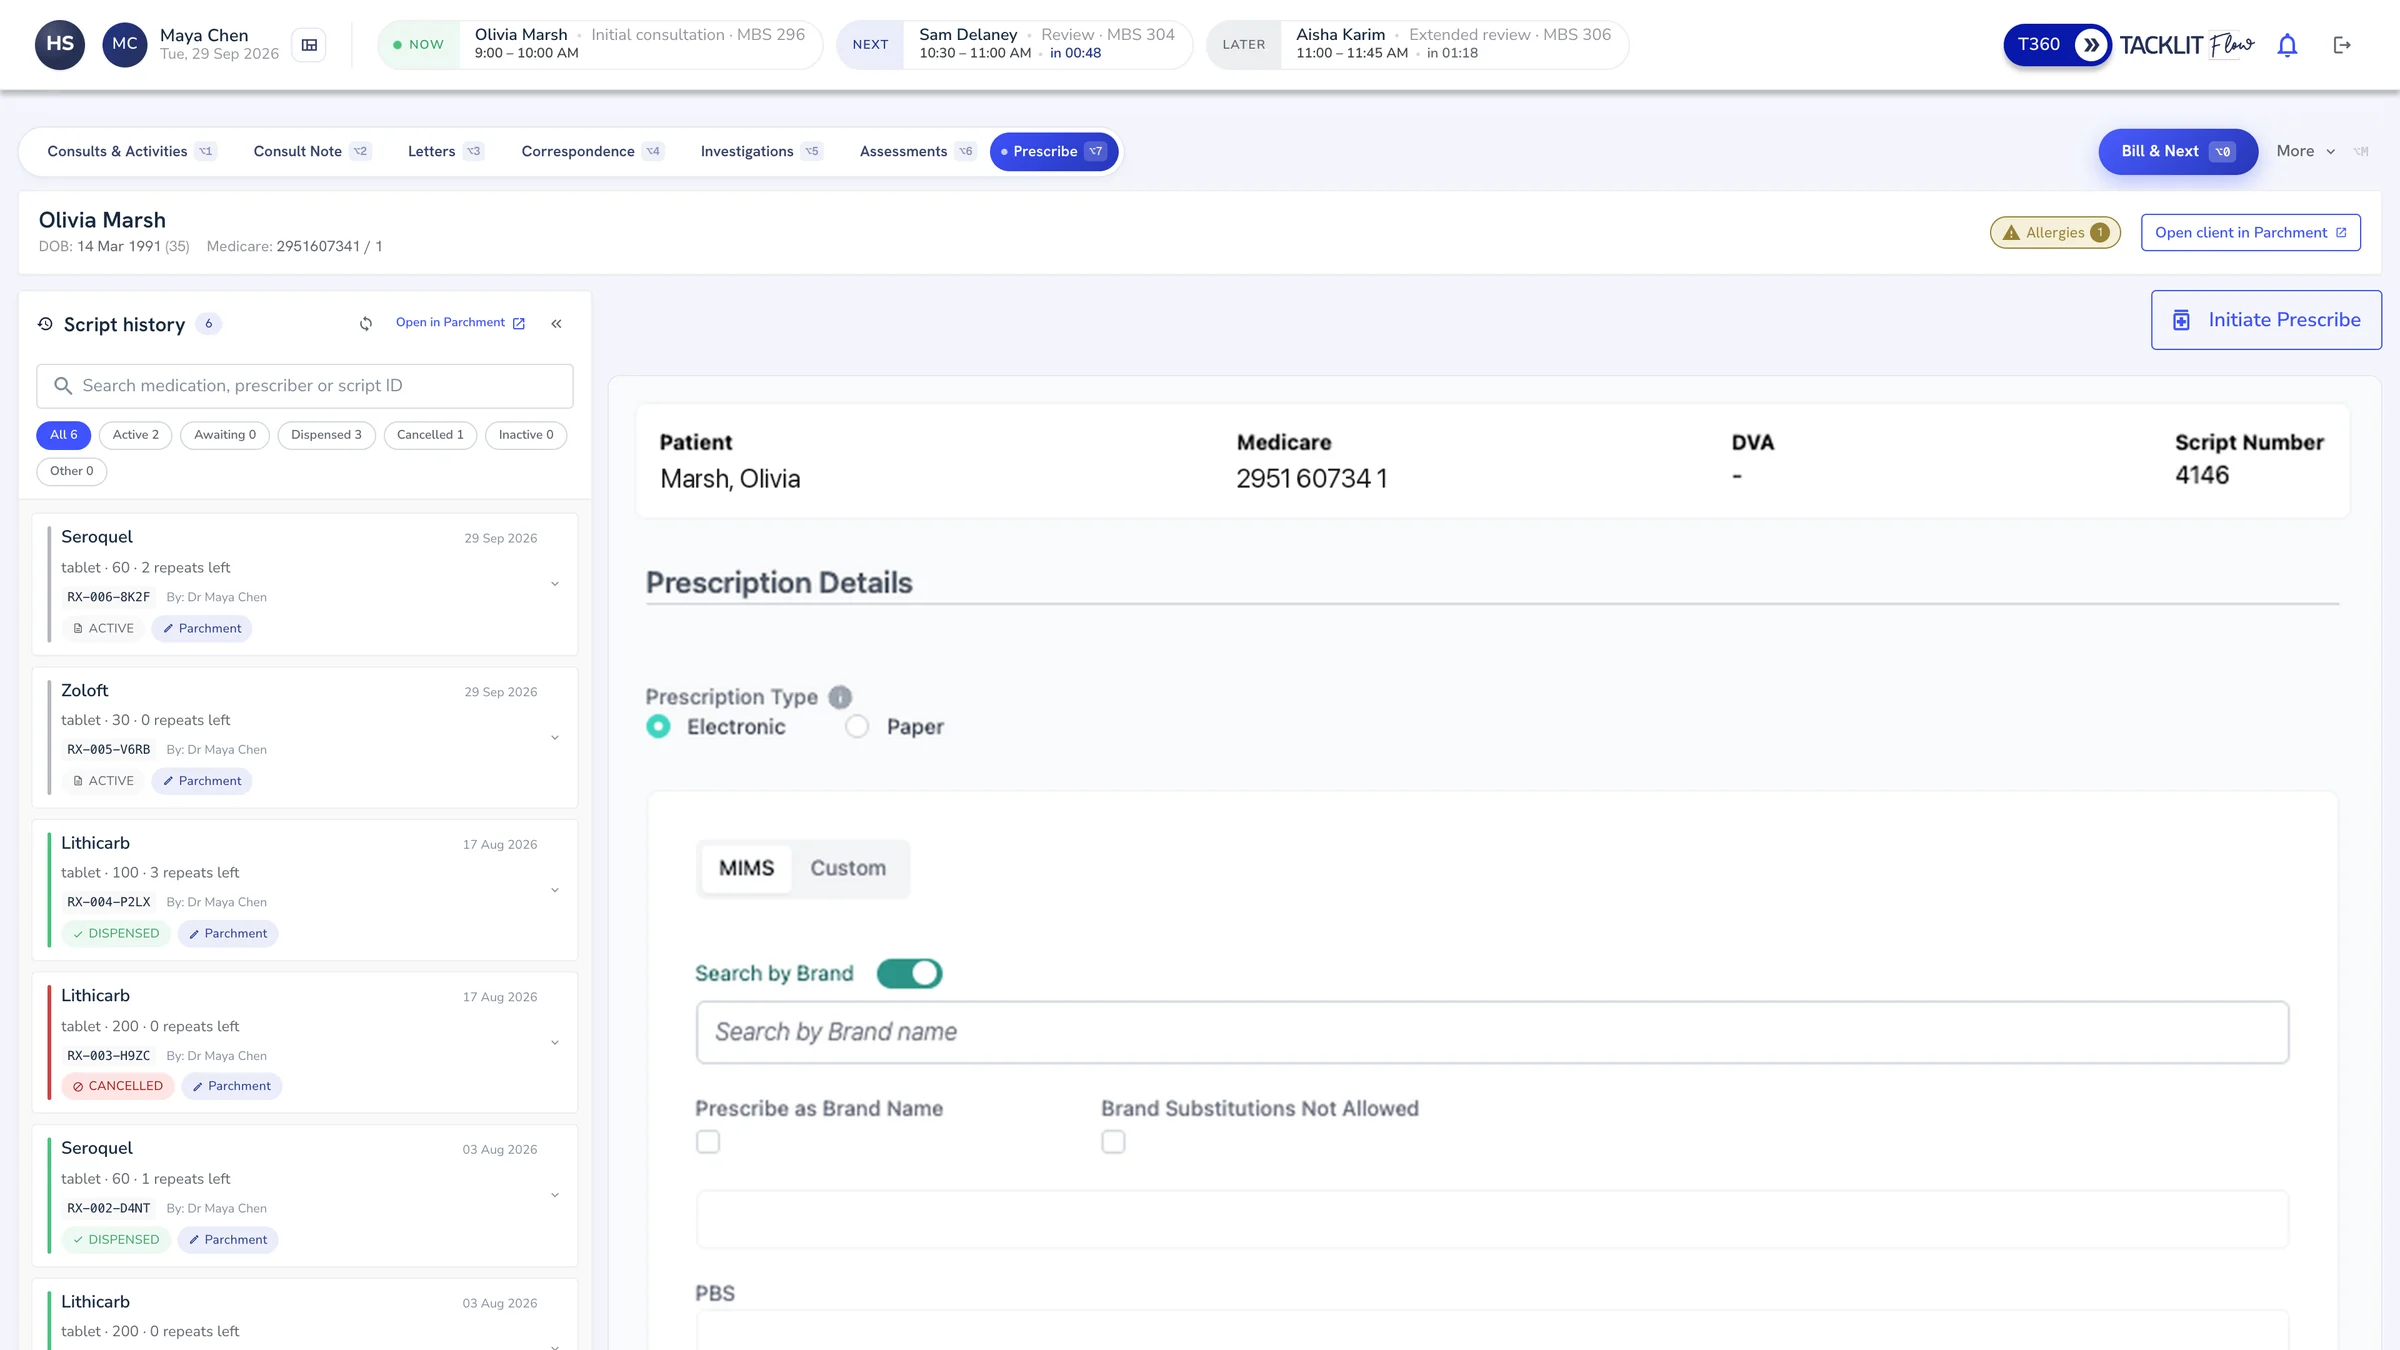Image resolution: width=2400 pixels, height=1350 pixels.
Task: Click the notifications bell icon
Action: coord(2287,45)
